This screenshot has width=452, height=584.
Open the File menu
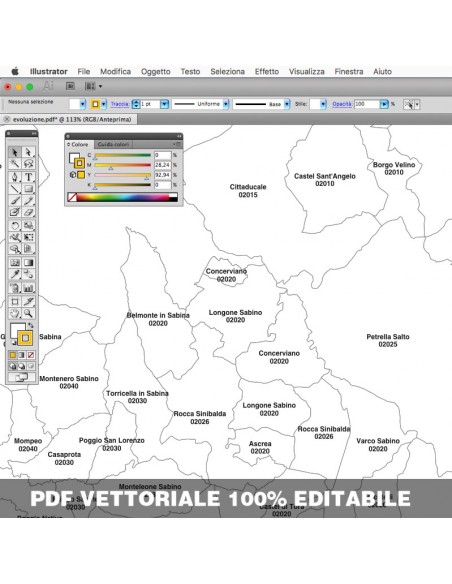click(x=84, y=72)
